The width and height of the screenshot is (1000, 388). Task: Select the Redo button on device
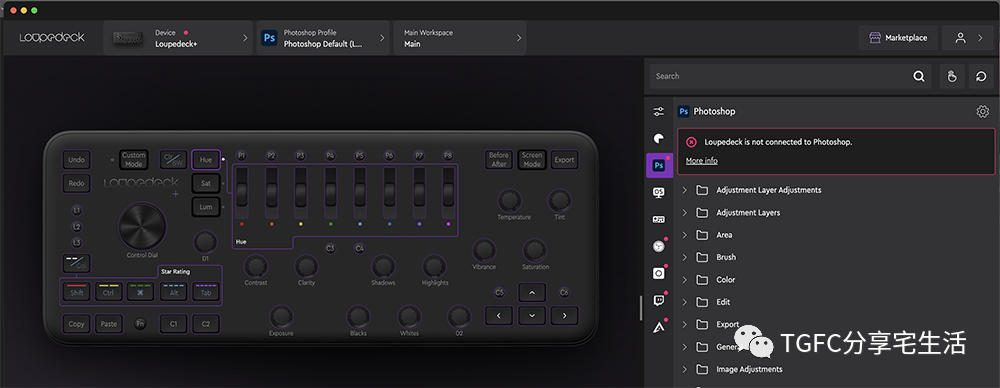point(77,183)
